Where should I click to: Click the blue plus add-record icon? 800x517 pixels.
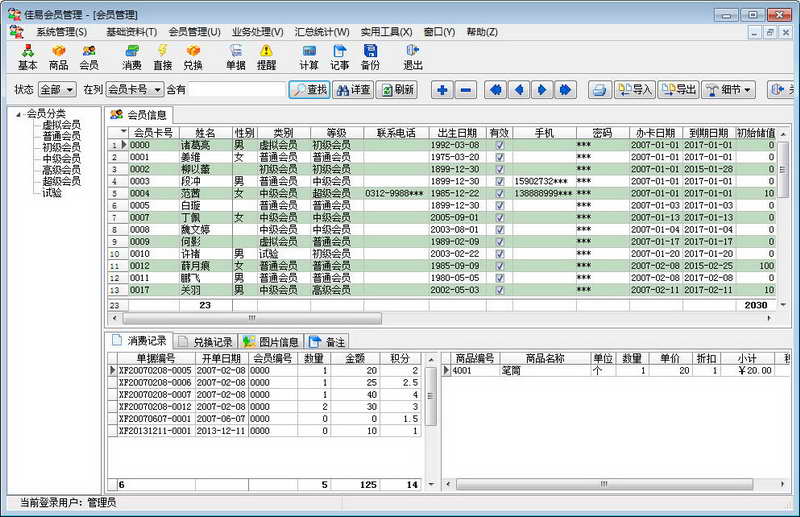(443, 90)
